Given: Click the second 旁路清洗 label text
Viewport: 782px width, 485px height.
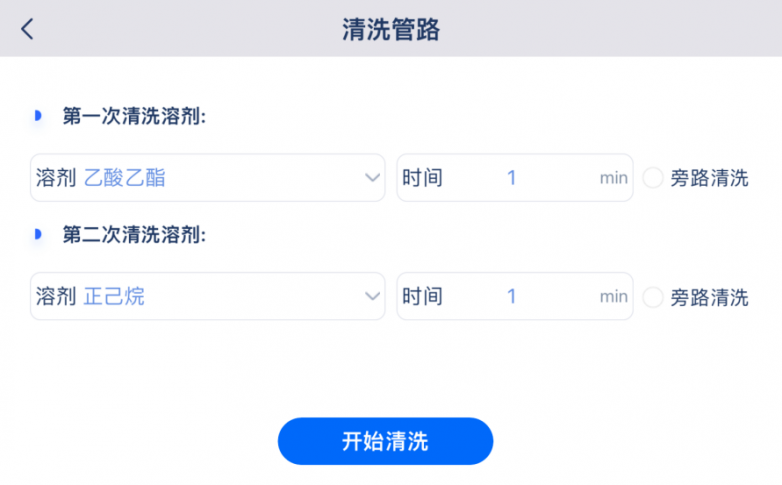Looking at the screenshot, I should coord(709,297).
